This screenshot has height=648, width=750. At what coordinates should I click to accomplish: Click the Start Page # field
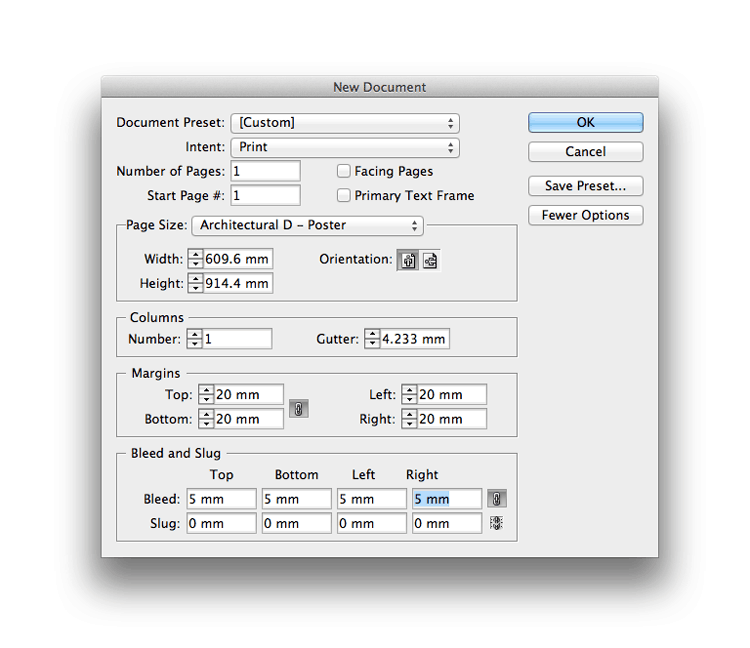tap(265, 196)
